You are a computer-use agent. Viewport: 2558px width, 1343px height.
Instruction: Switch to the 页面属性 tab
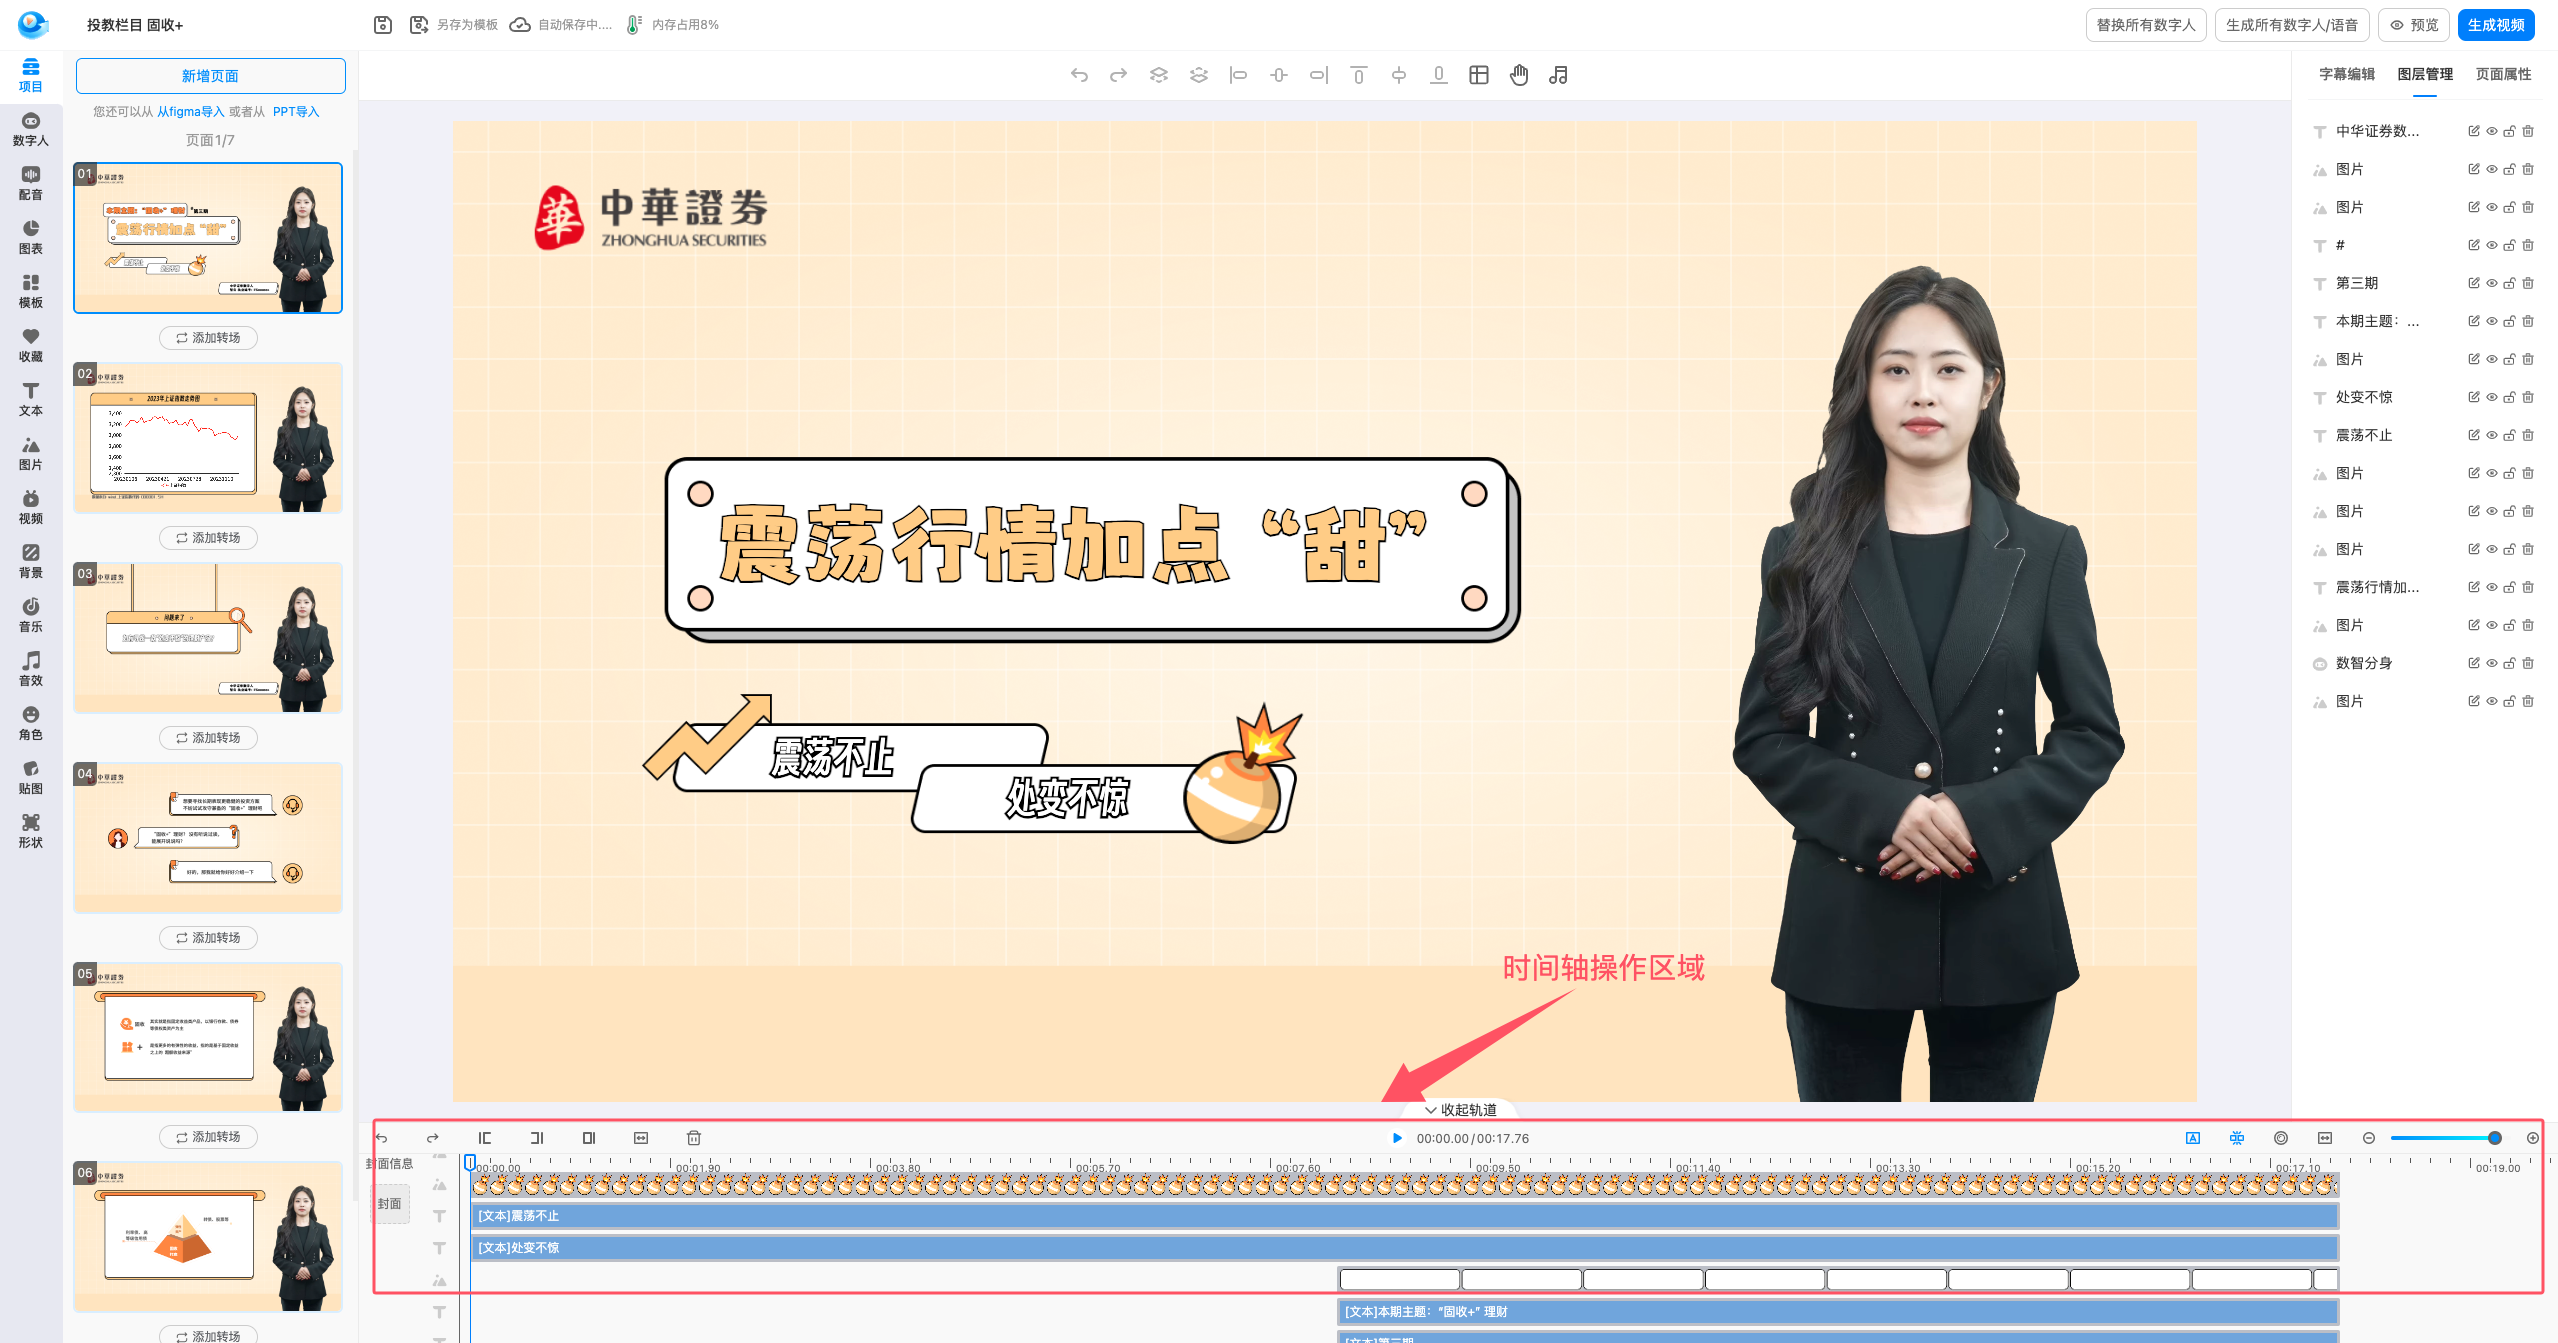point(2503,74)
